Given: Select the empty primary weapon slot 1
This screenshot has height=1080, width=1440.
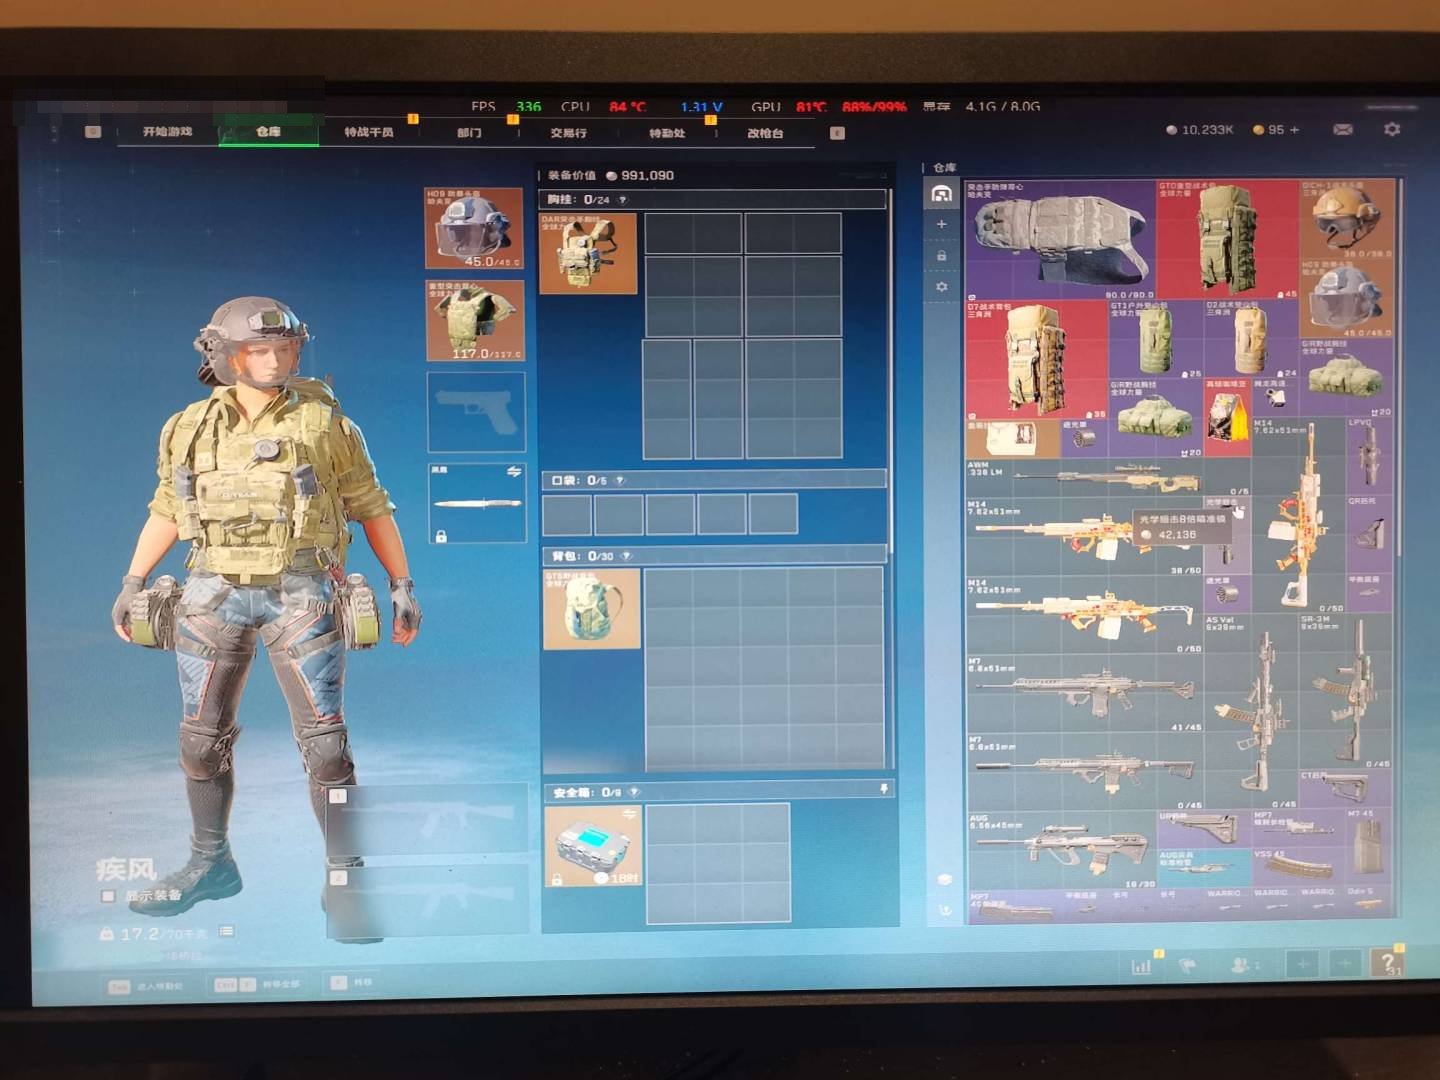Looking at the screenshot, I should pyautogui.click(x=428, y=820).
